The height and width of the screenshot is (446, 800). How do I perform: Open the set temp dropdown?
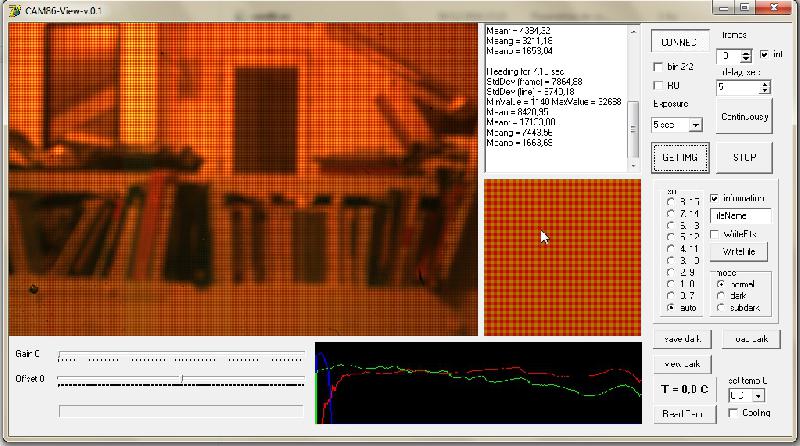click(x=759, y=395)
